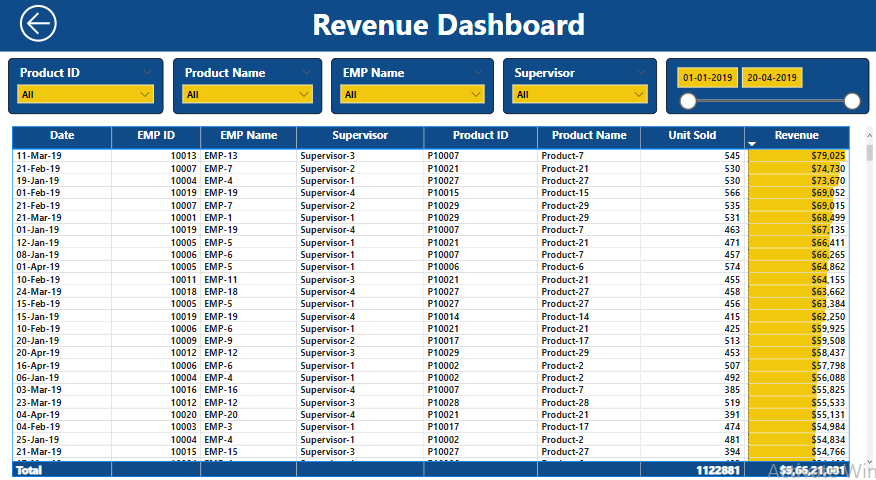876x480 pixels.
Task: Sort by the EMP Name column header
Action: pos(249,135)
